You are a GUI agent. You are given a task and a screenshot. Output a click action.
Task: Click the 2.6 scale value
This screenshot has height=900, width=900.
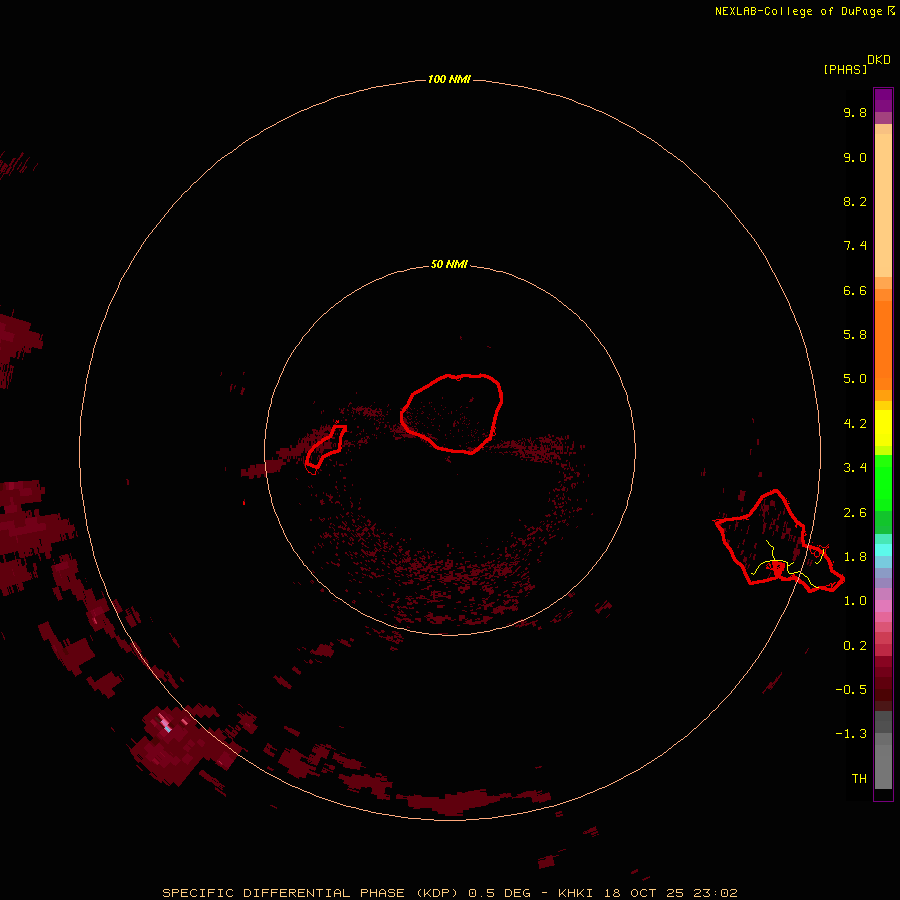(855, 513)
